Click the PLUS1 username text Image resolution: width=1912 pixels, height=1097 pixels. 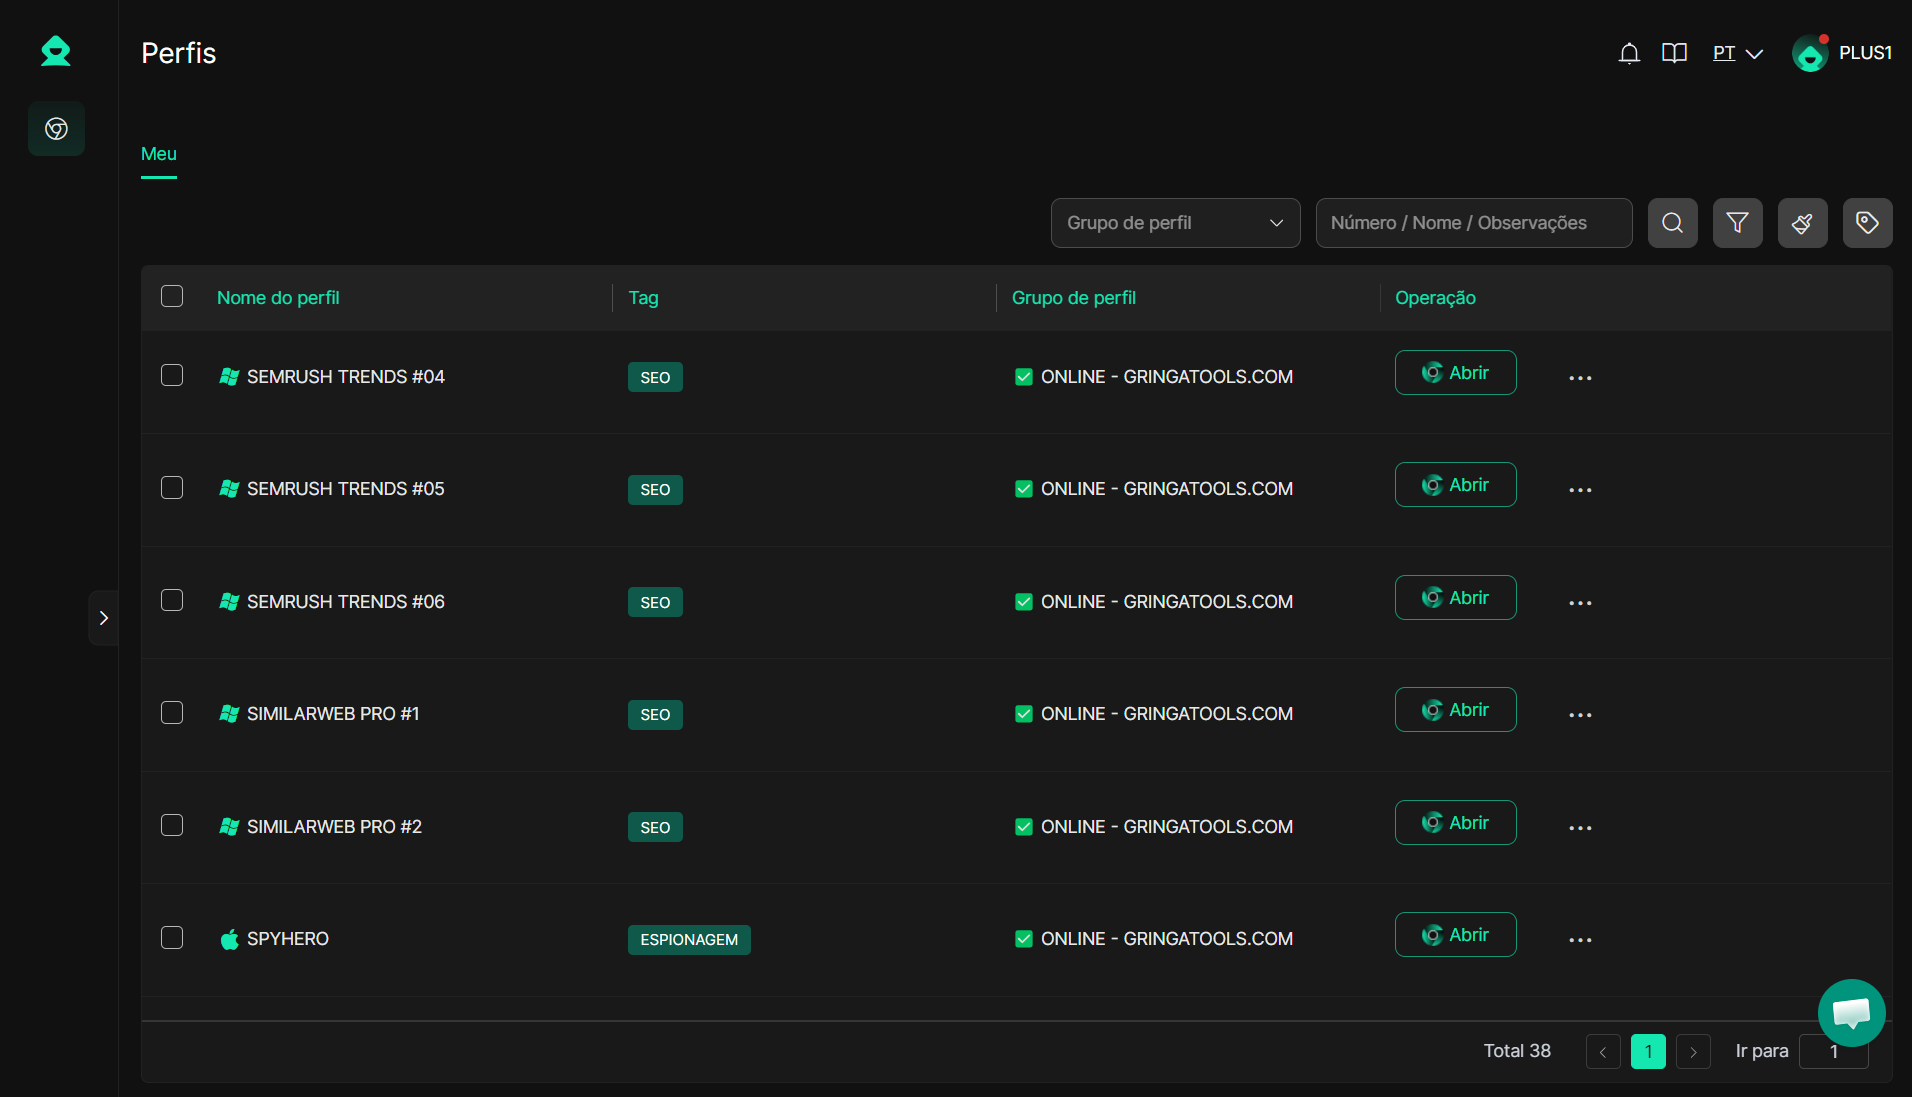pyautogui.click(x=1865, y=53)
